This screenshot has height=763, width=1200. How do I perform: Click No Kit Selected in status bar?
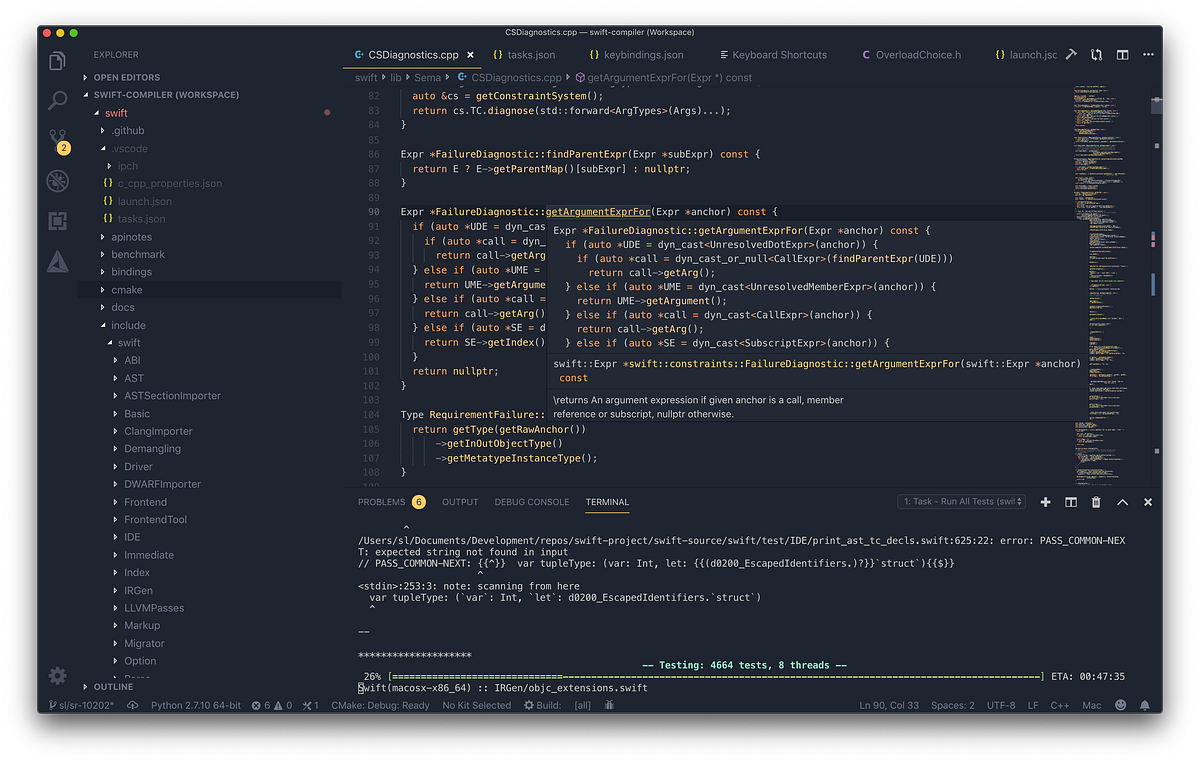477,705
